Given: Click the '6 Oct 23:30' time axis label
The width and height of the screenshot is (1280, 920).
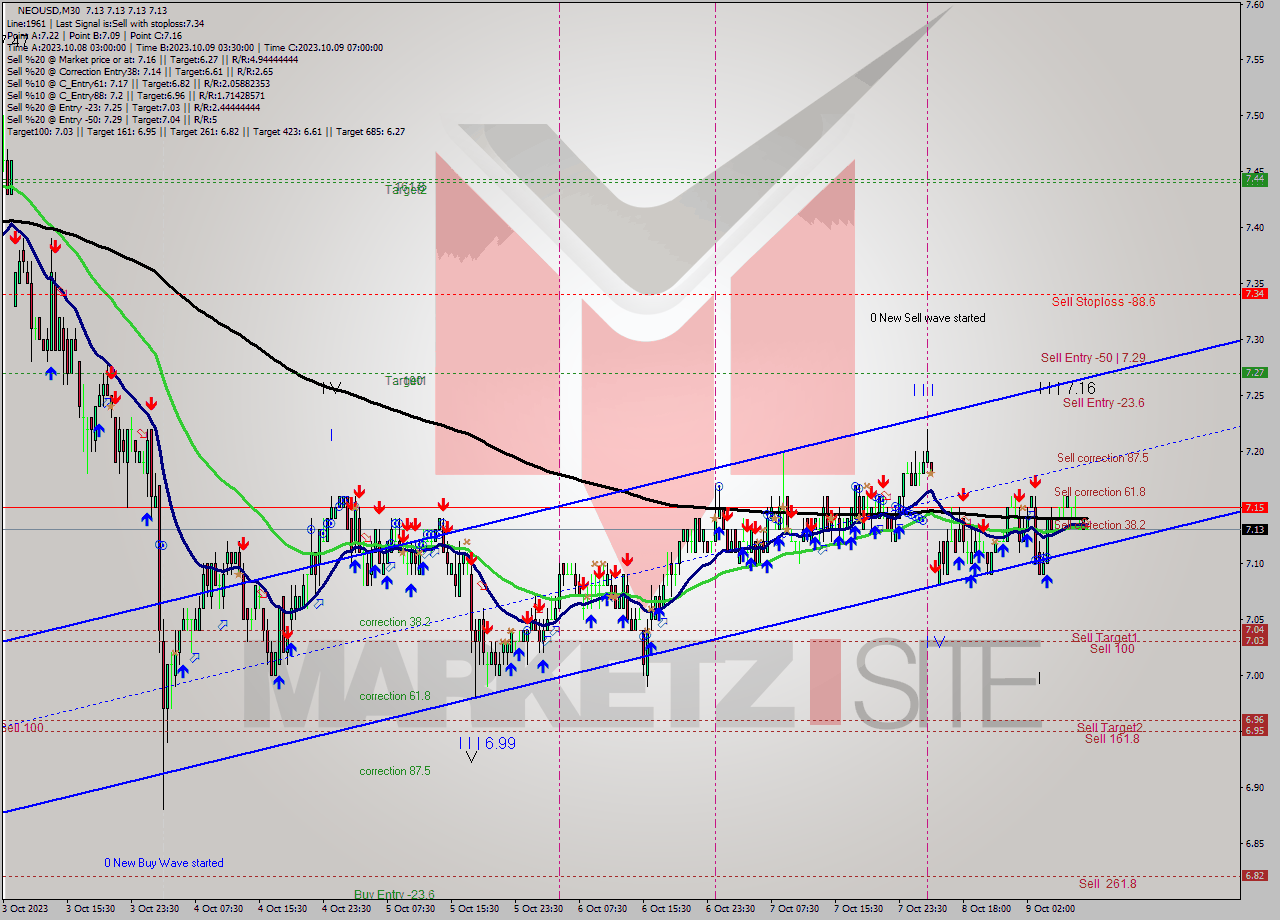Looking at the screenshot, I should pyautogui.click(x=731, y=909).
